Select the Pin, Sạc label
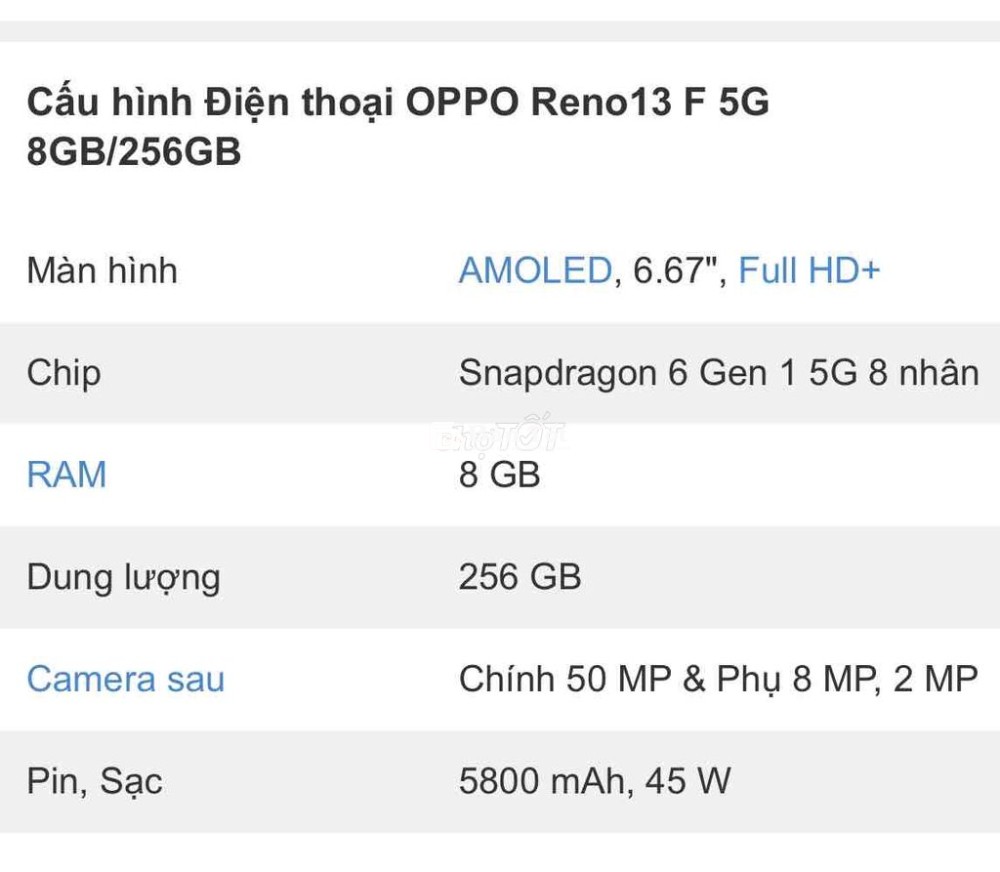The height and width of the screenshot is (872, 1000). pyautogui.click(x=94, y=782)
